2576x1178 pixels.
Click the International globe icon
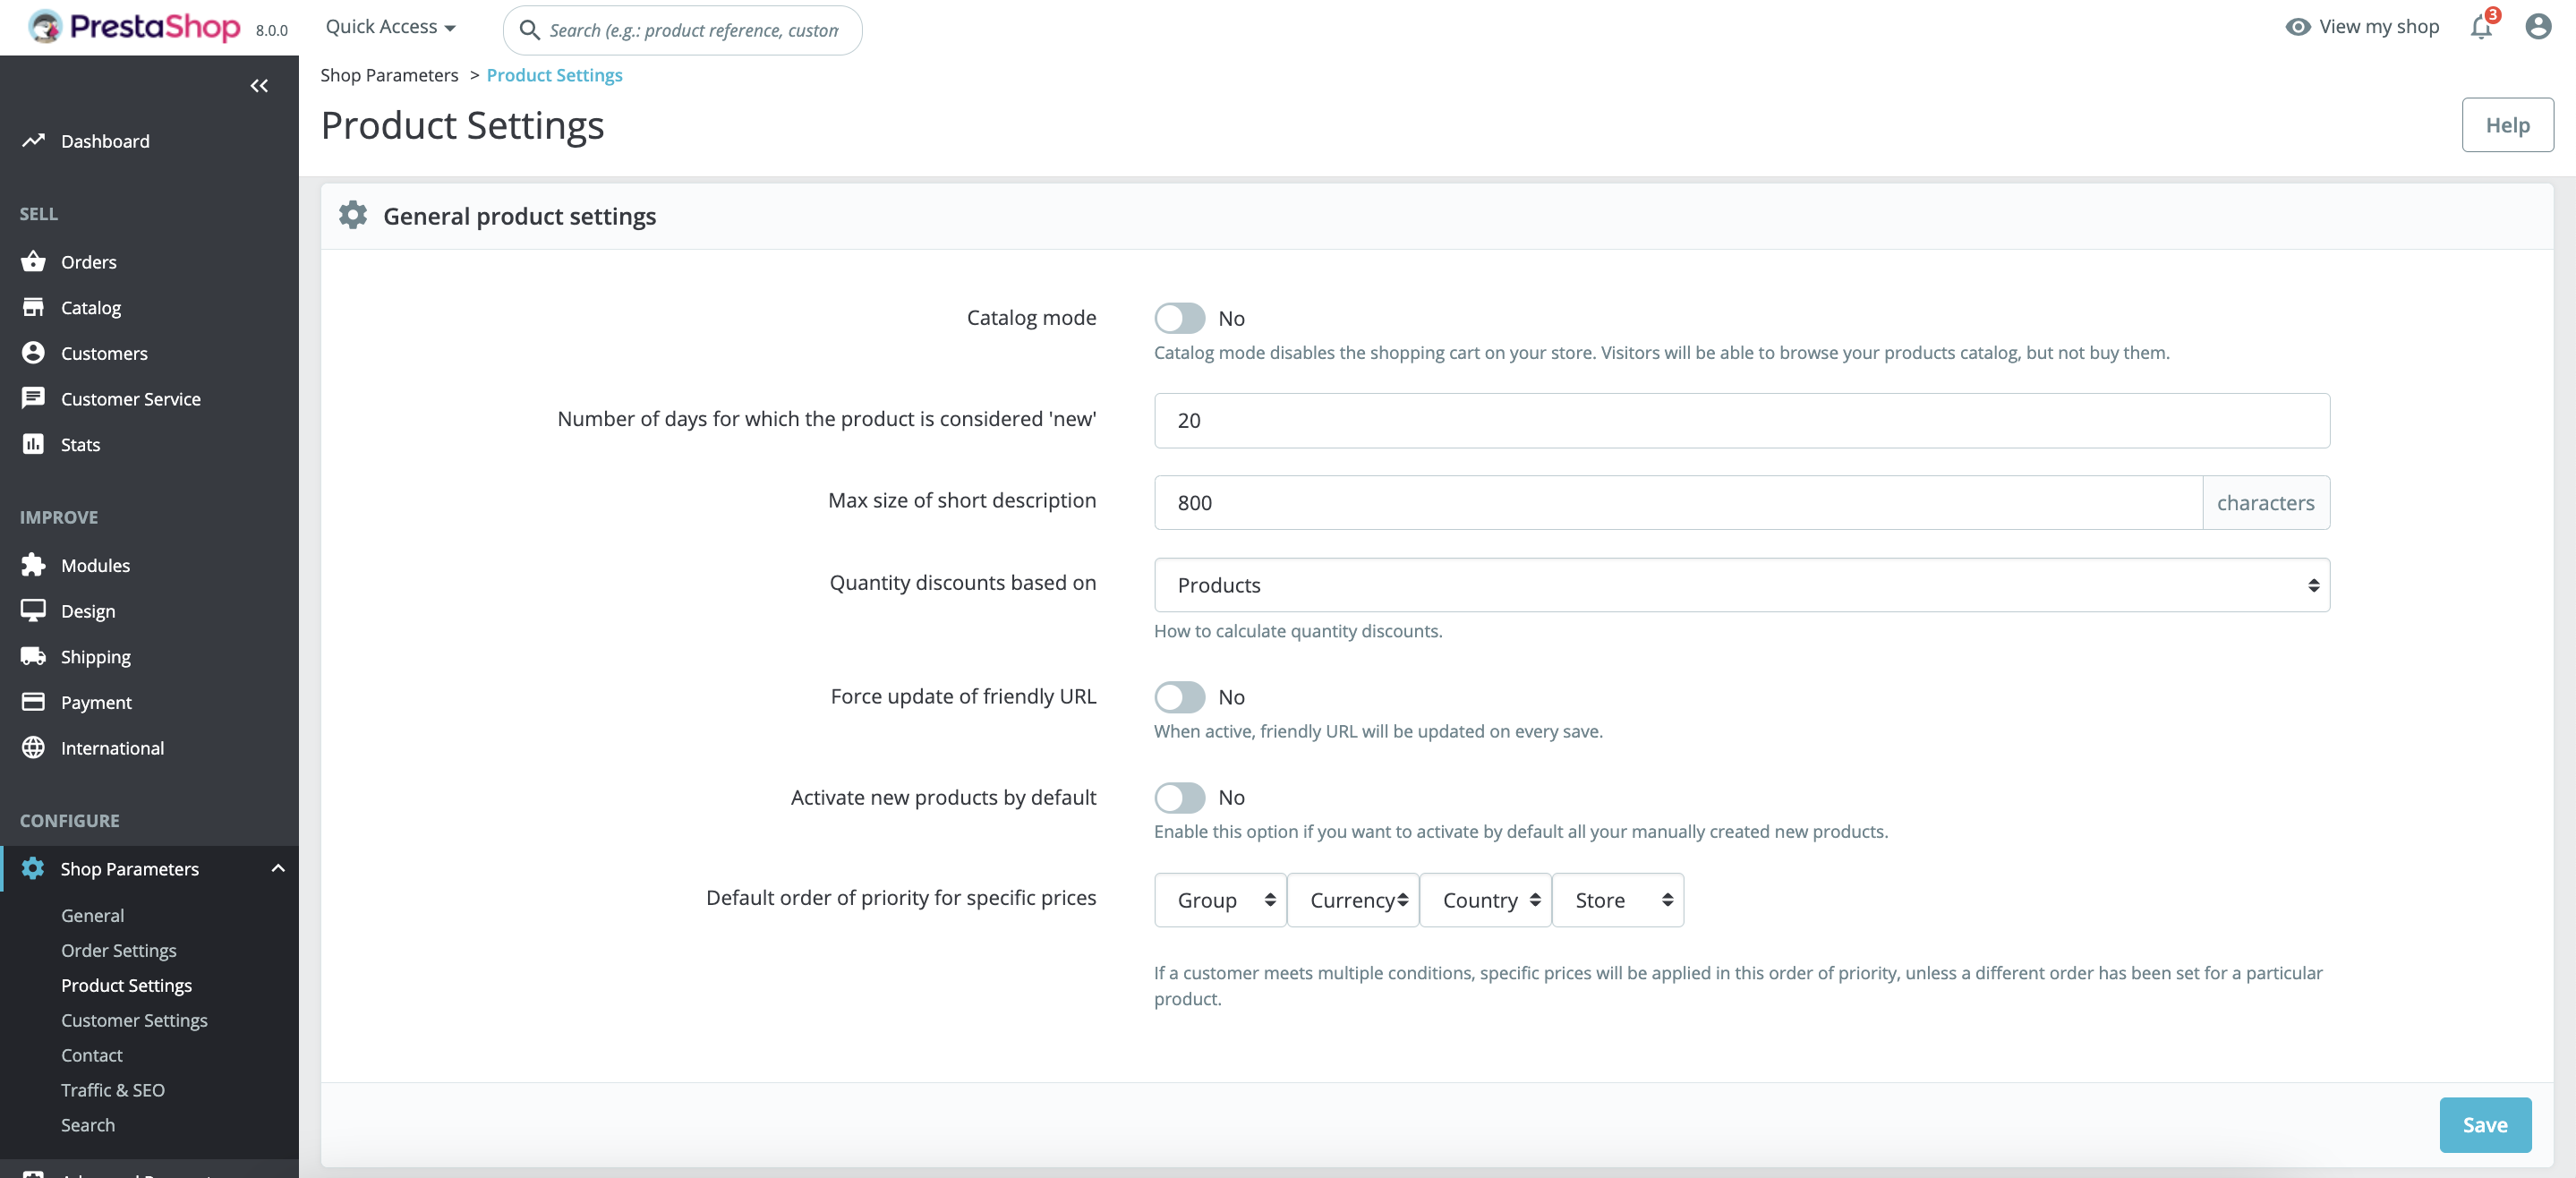(x=33, y=747)
